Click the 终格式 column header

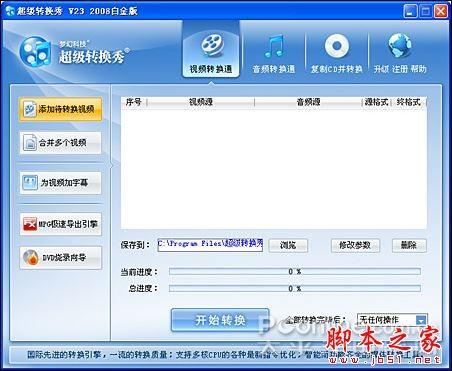(x=408, y=102)
